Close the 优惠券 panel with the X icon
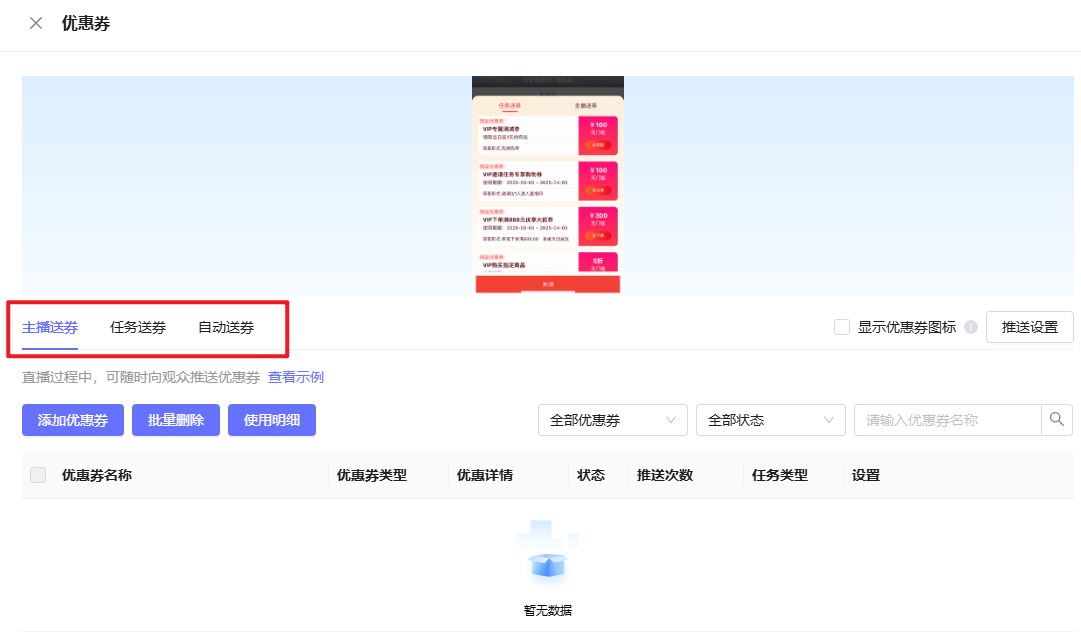 [36, 23]
